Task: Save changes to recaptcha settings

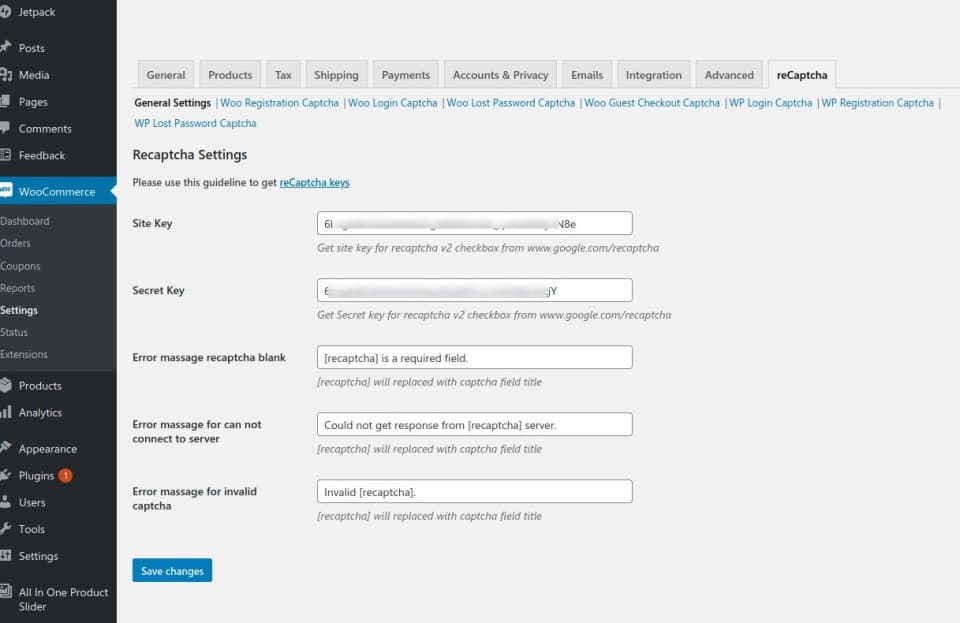Action: tap(172, 570)
